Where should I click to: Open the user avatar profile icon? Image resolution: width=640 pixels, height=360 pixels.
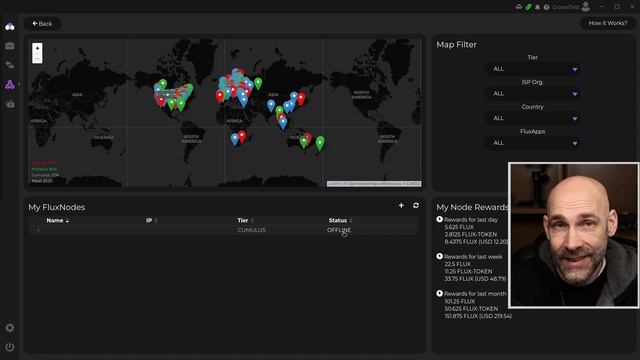586,7
